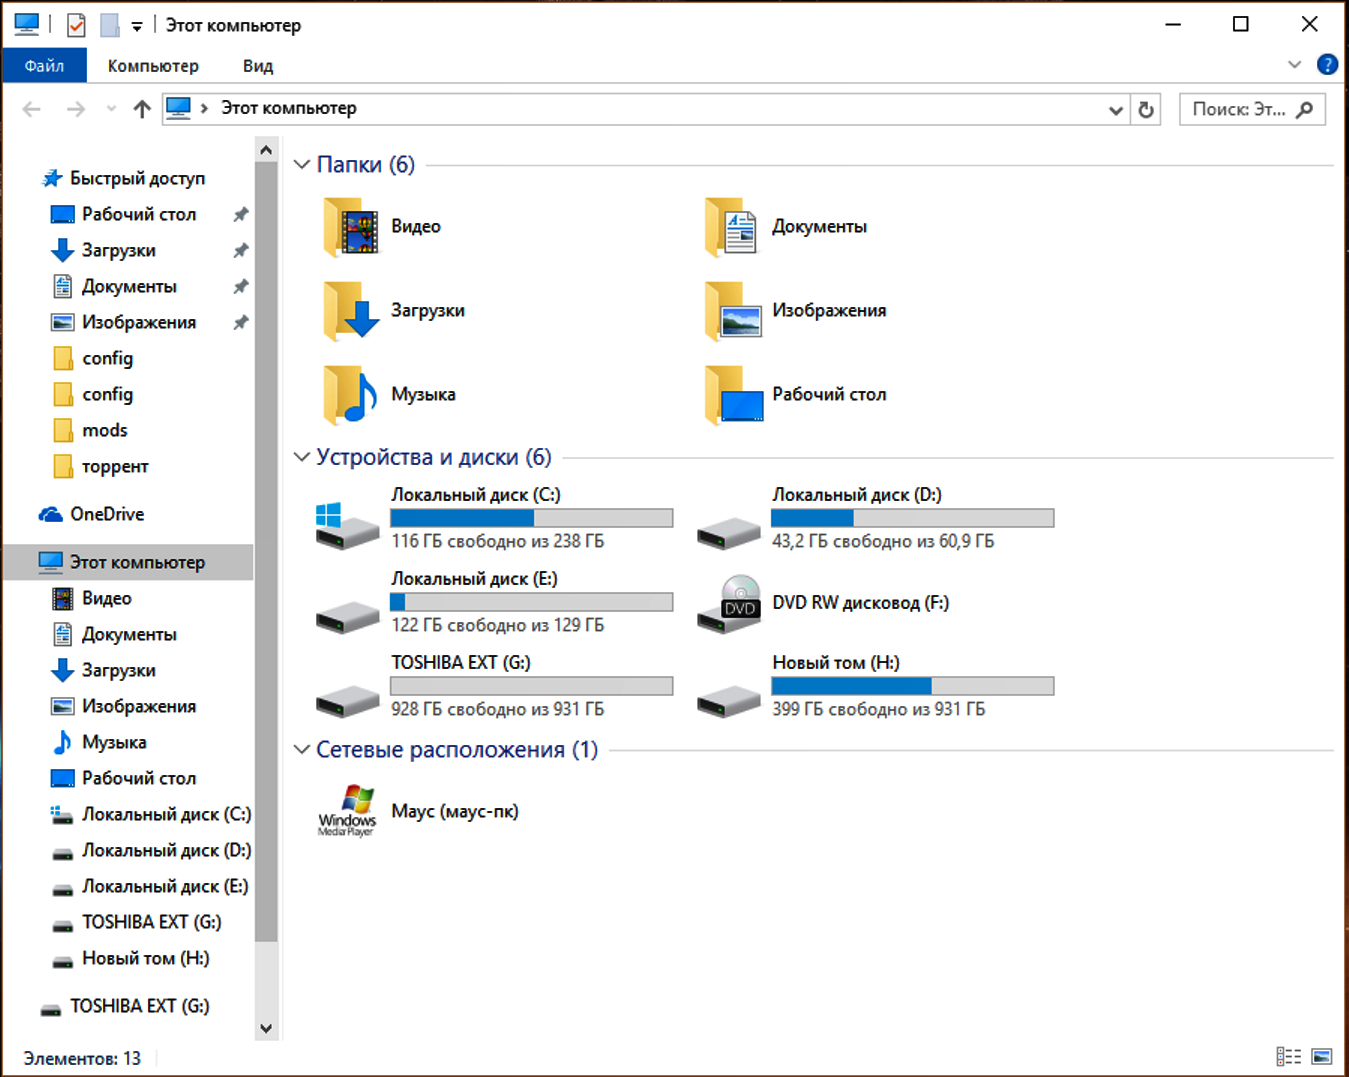Click navigation pane scrollbar up arrow

266,150
